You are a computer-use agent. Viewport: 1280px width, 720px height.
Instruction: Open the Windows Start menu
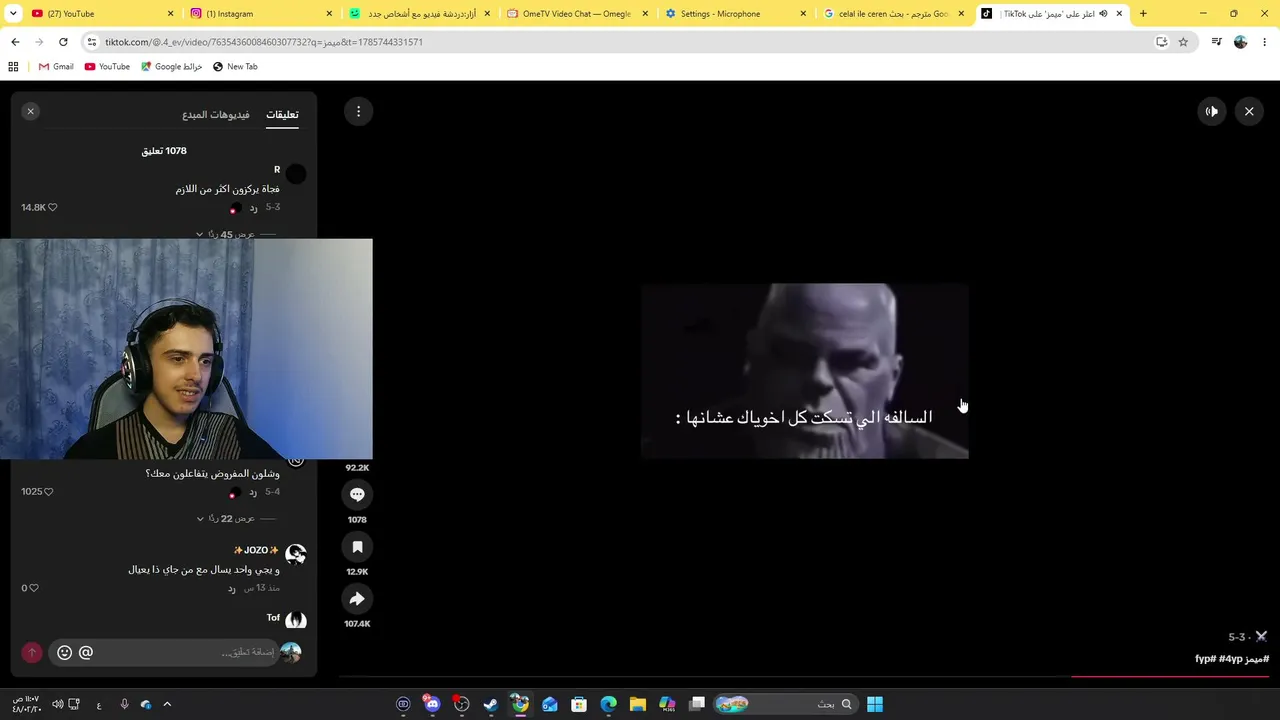875,704
